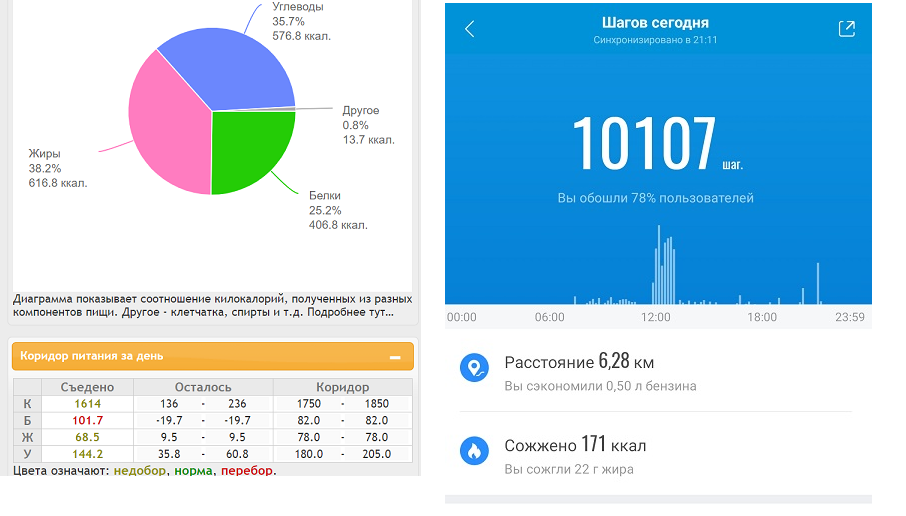Viewport: 906px width, 516px height.
Task: Tap the distance location pin icon
Action: click(x=474, y=368)
